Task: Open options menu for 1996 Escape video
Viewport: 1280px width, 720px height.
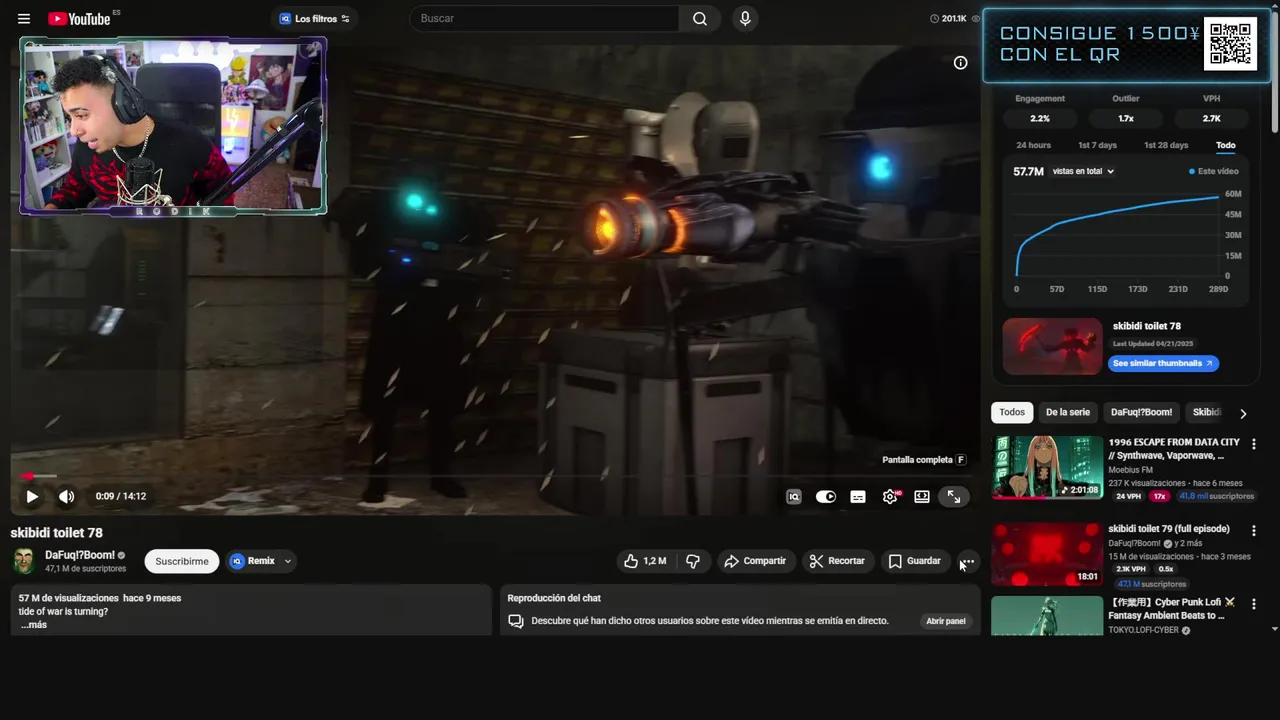Action: point(1254,444)
